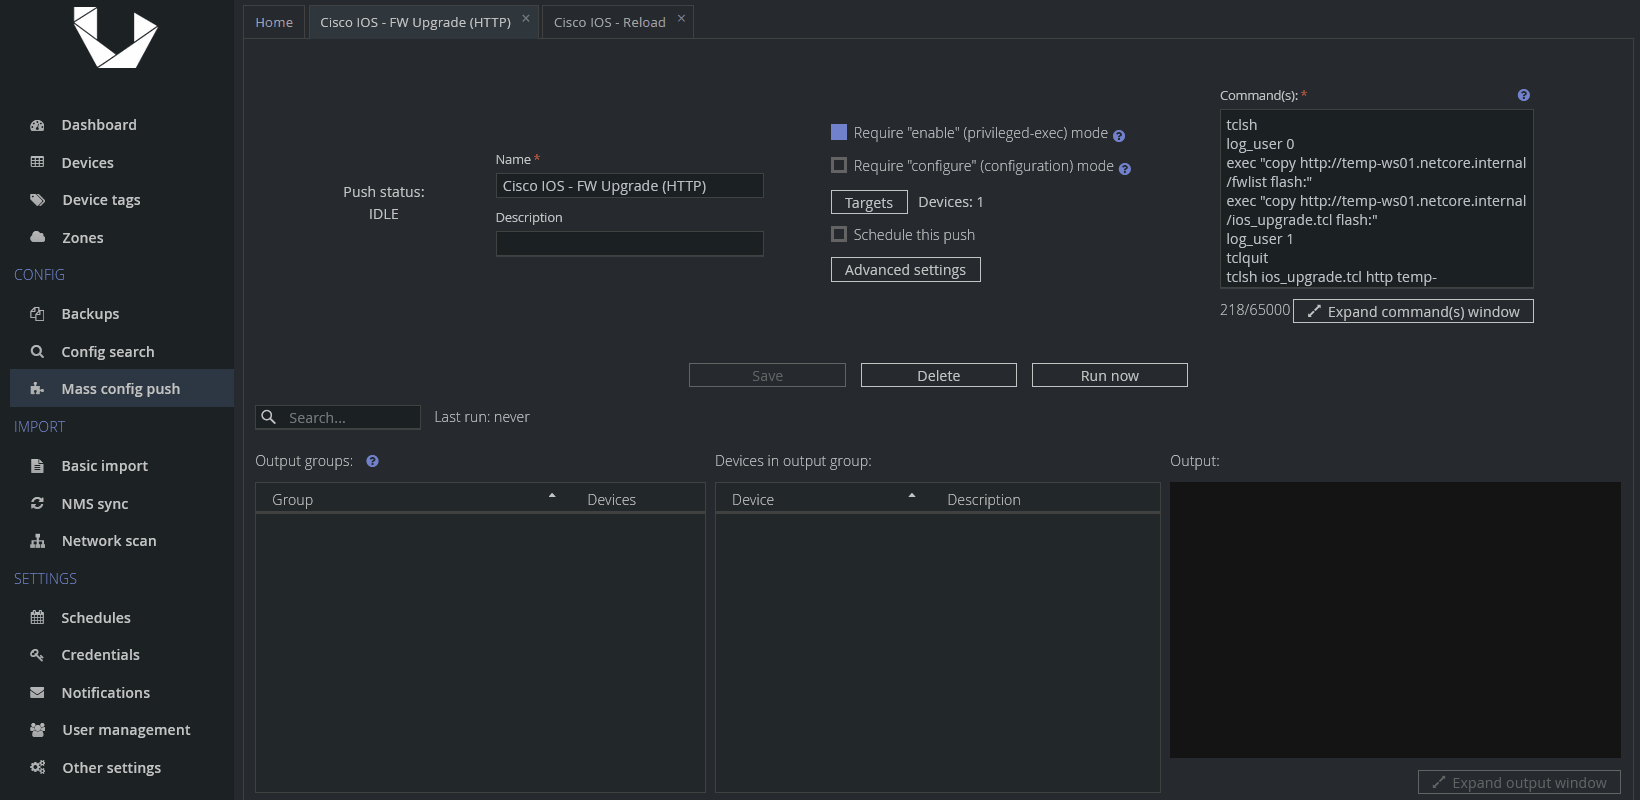
Task: Click the Schedules calendar icon
Action: pos(37,617)
